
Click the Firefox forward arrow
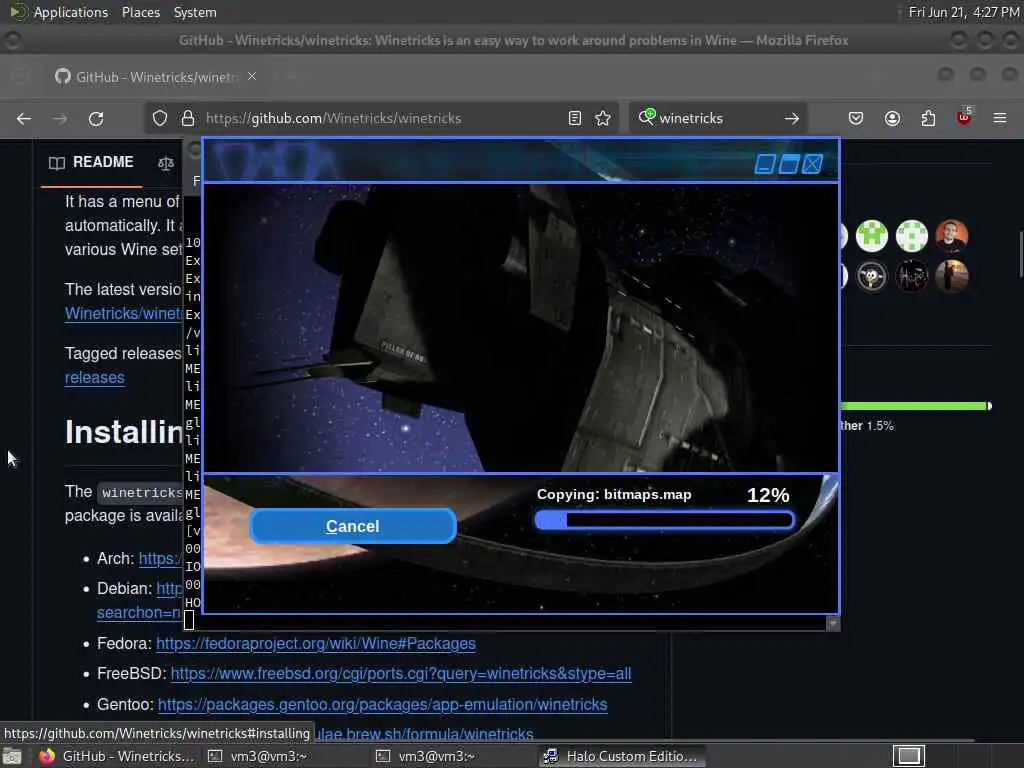tap(59, 118)
